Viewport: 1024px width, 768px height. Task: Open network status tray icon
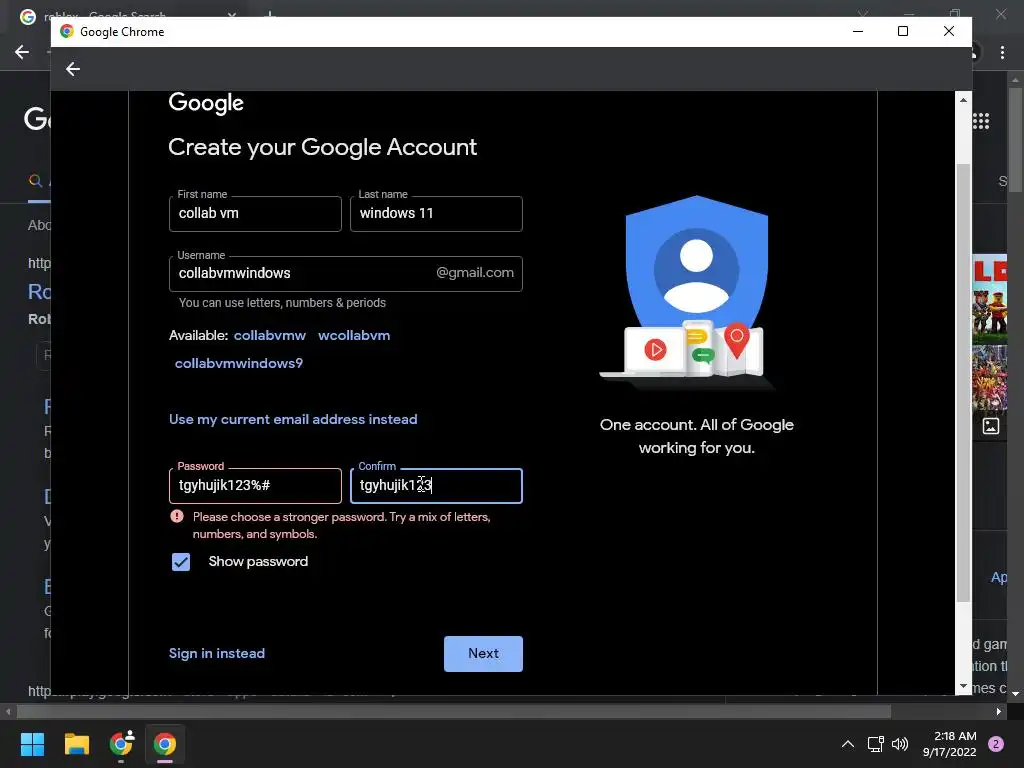(875, 744)
